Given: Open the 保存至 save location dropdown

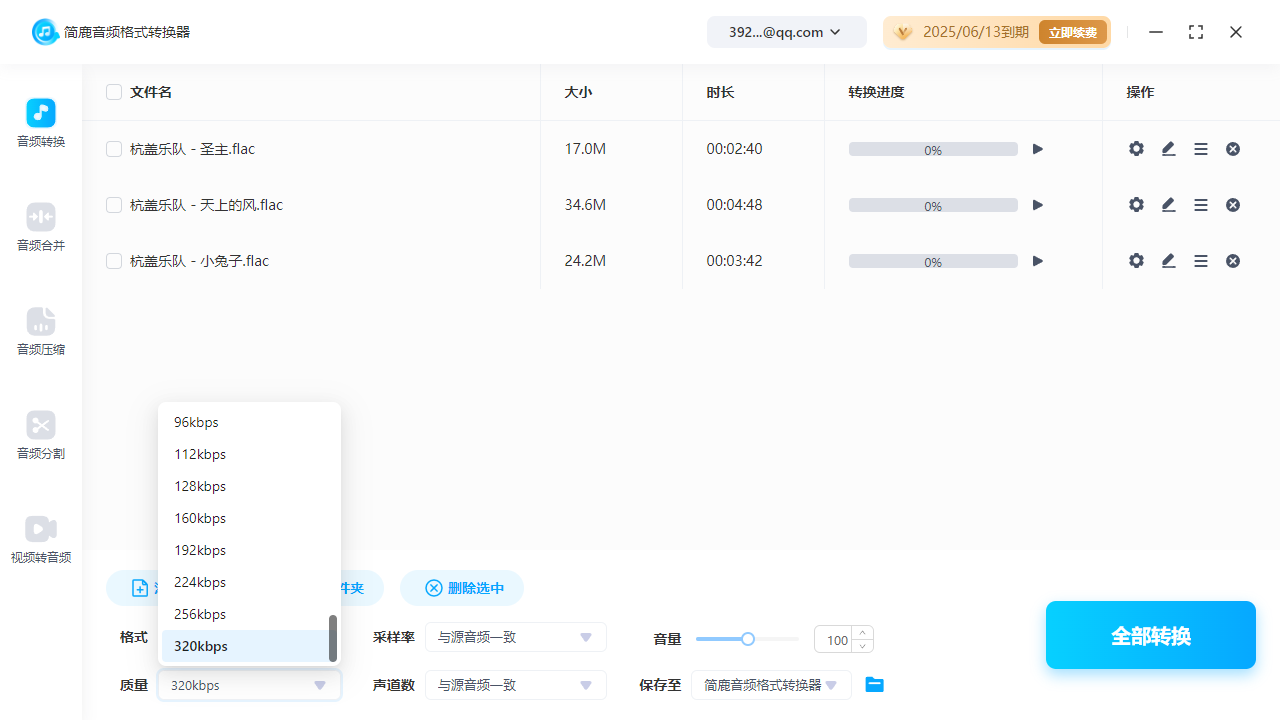Looking at the screenshot, I should click(x=771, y=685).
